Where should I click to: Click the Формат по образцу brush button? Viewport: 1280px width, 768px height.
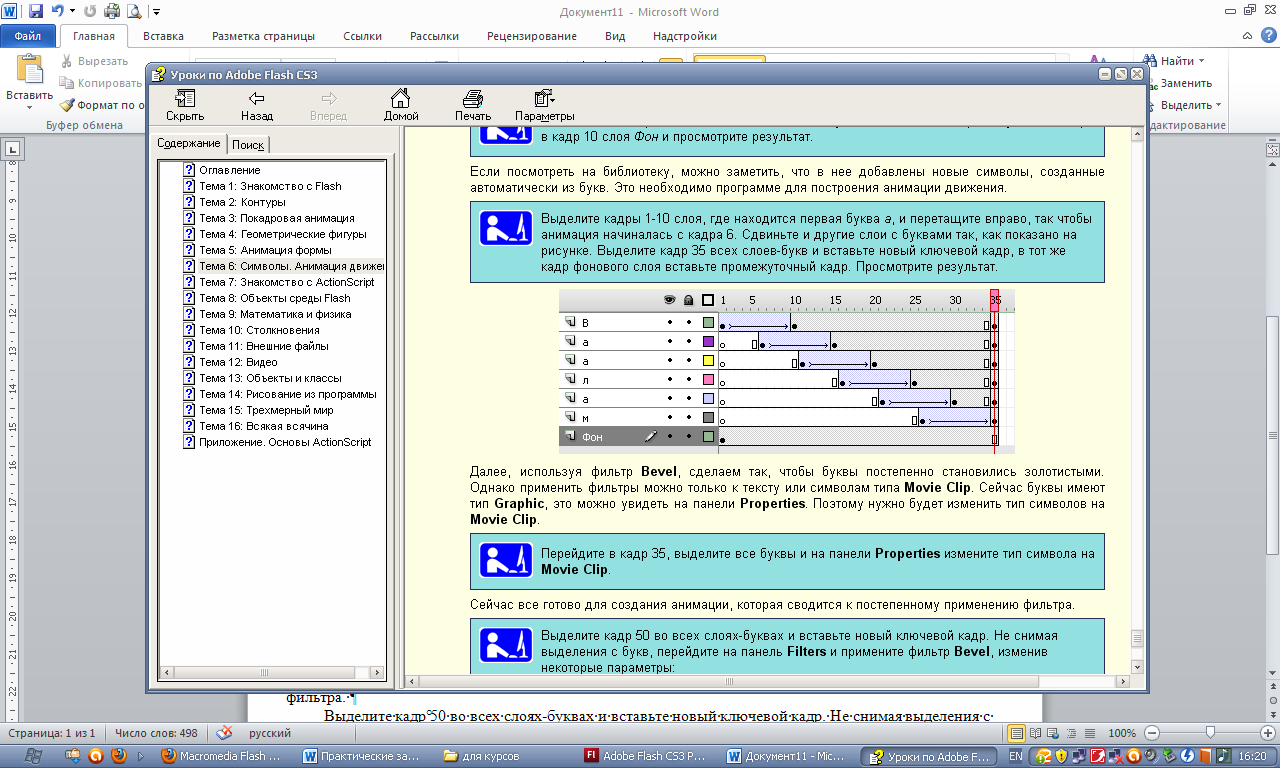click(104, 105)
